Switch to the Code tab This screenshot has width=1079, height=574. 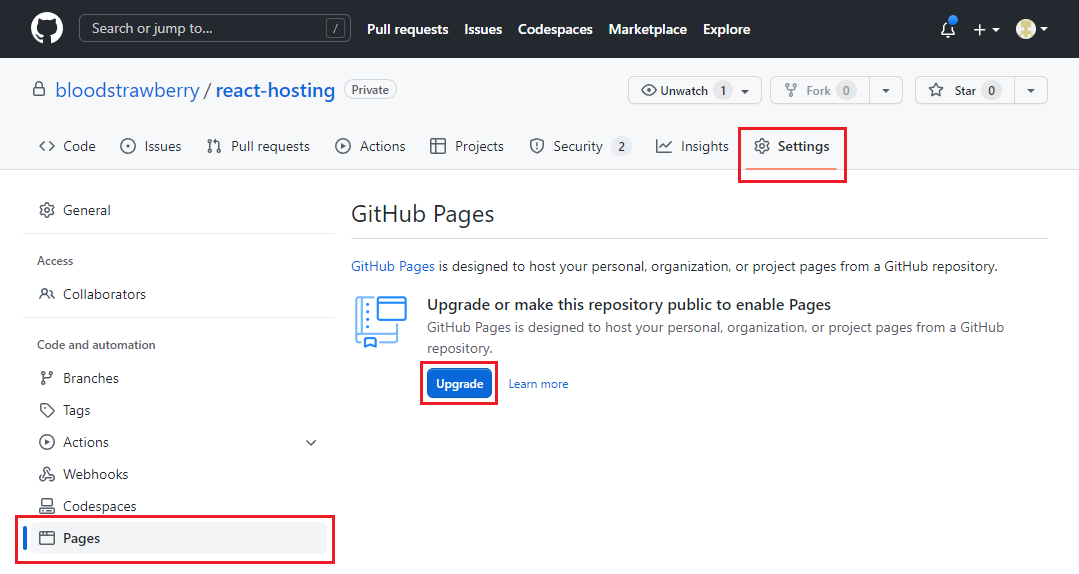(x=67, y=147)
